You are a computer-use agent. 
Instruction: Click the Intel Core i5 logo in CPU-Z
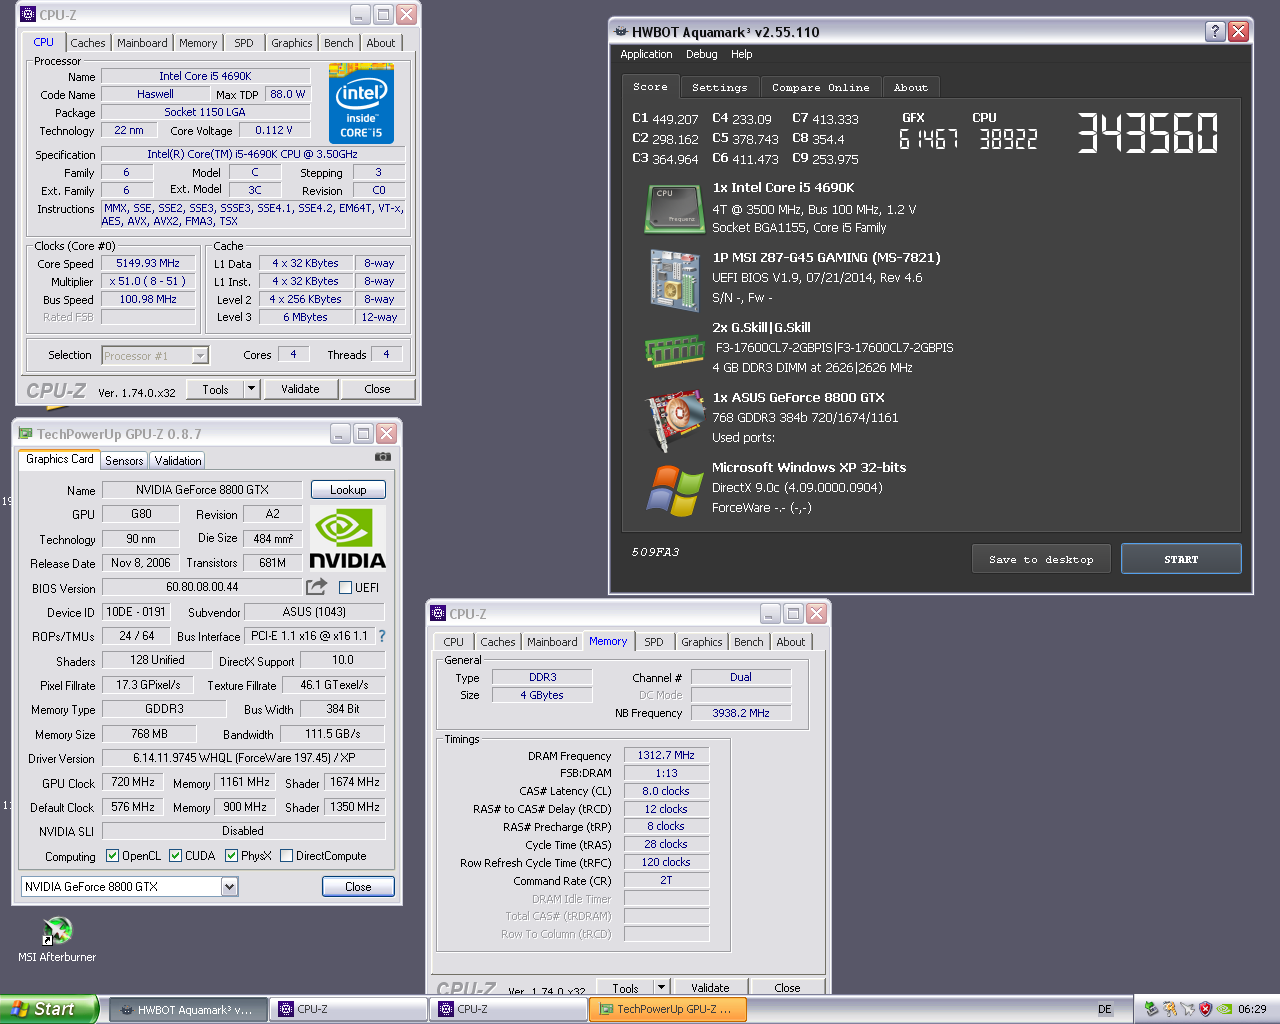(x=361, y=103)
